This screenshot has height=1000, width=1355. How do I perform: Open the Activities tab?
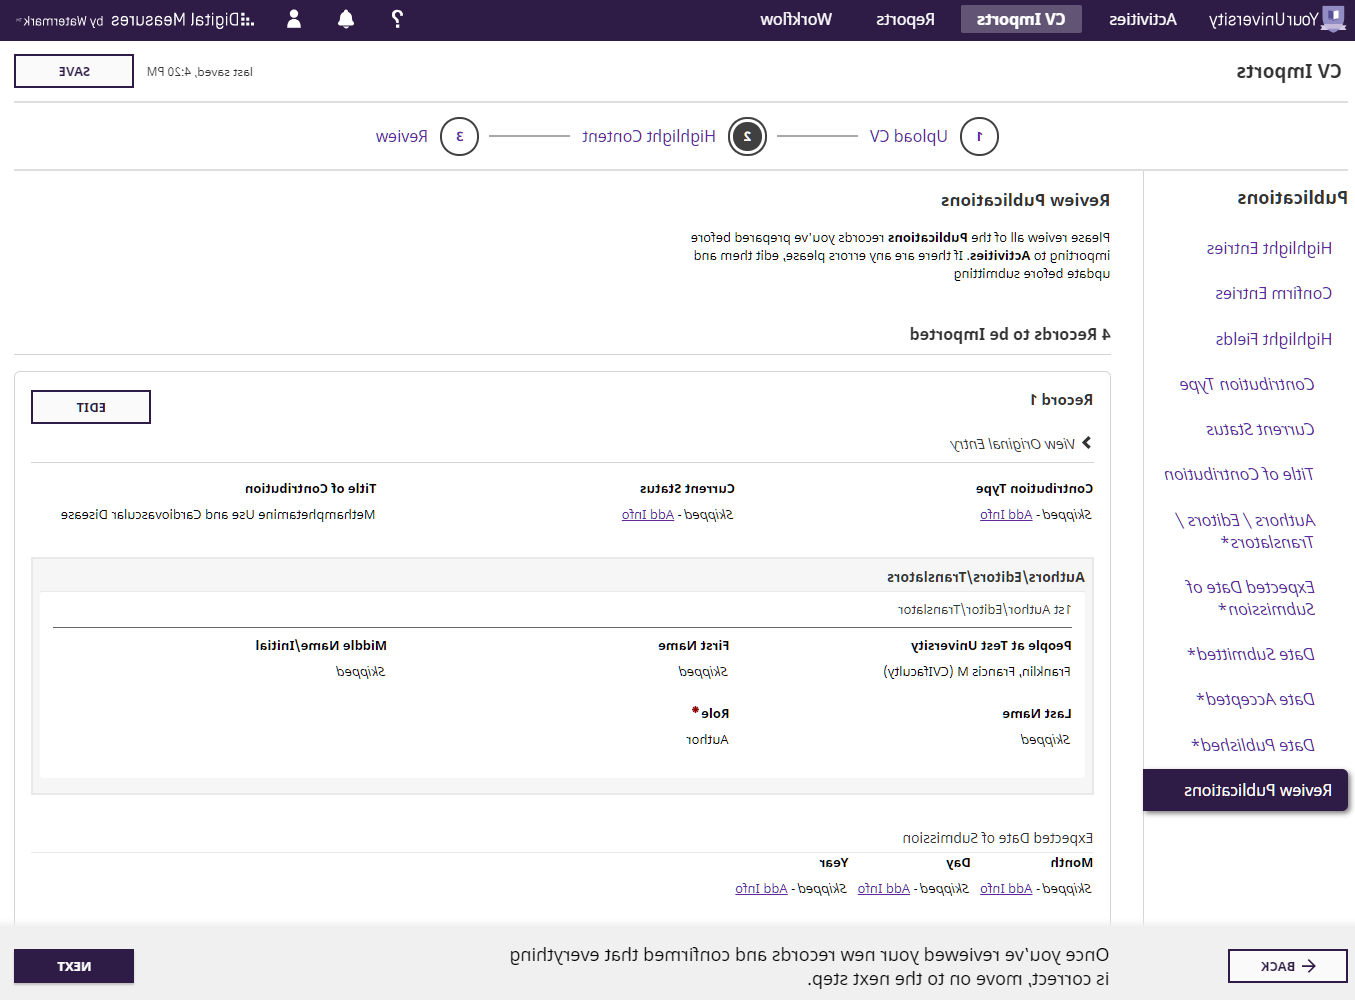tap(1143, 19)
